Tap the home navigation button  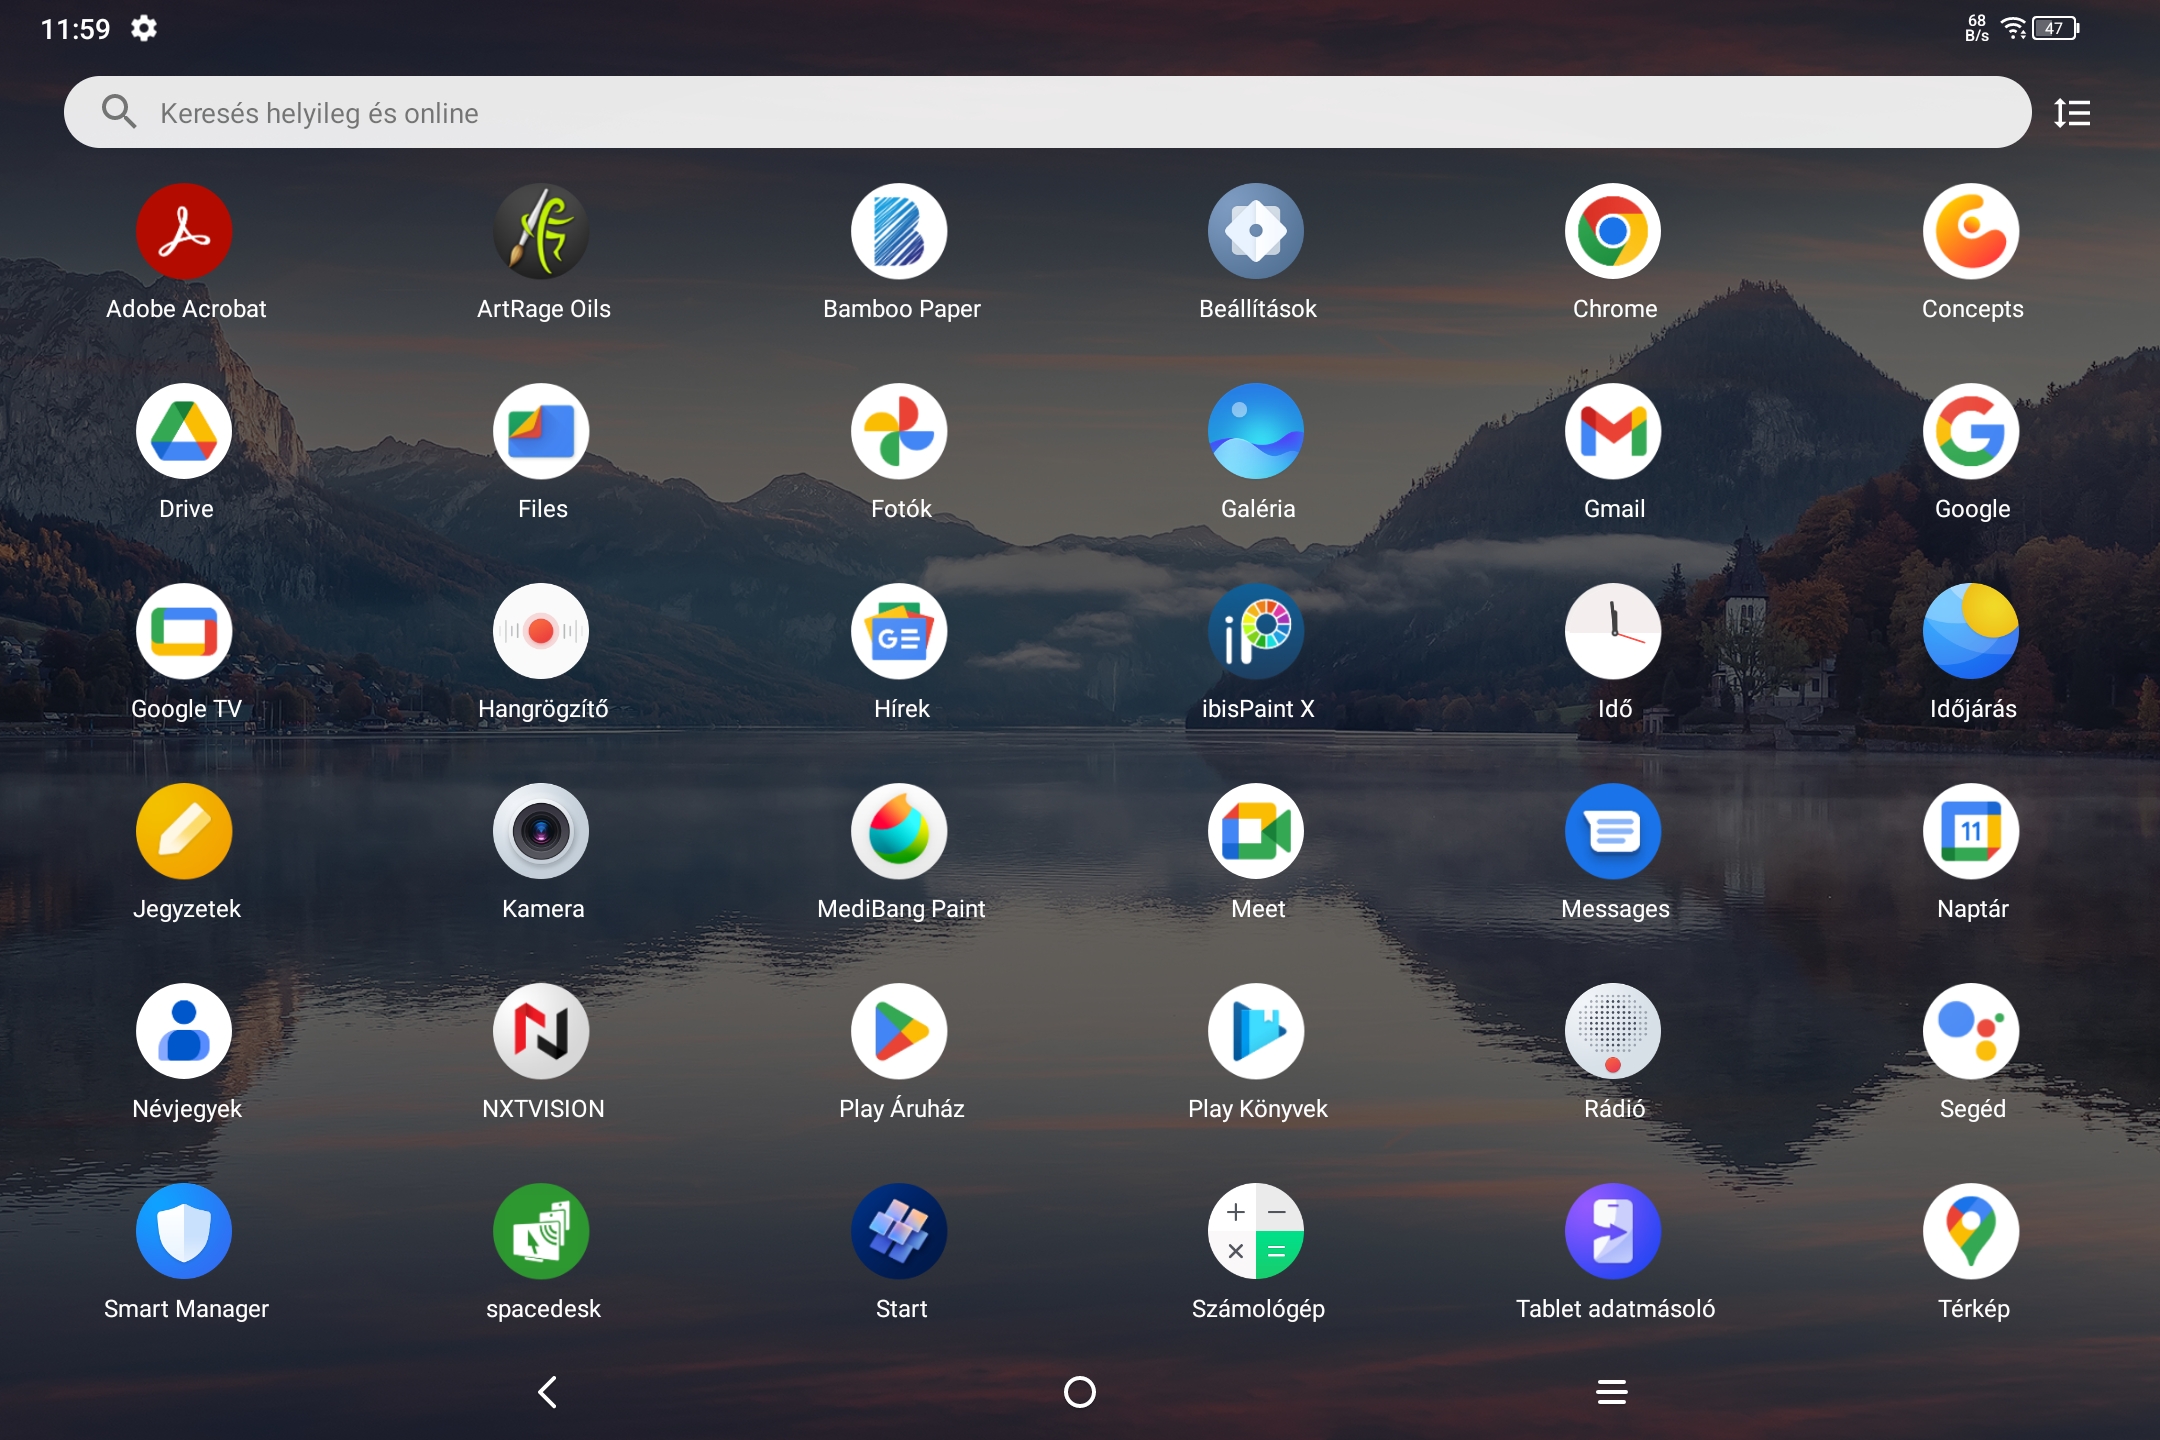[x=1080, y=1391]
